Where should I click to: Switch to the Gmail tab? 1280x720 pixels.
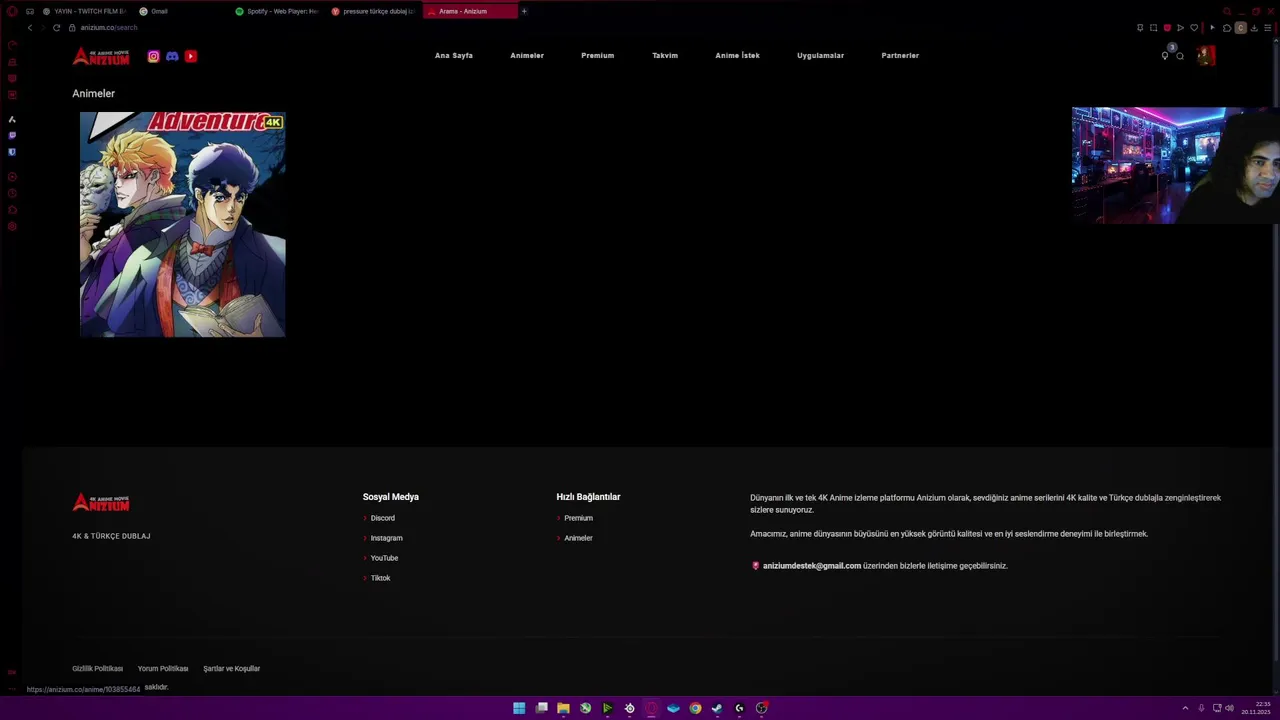180,11
